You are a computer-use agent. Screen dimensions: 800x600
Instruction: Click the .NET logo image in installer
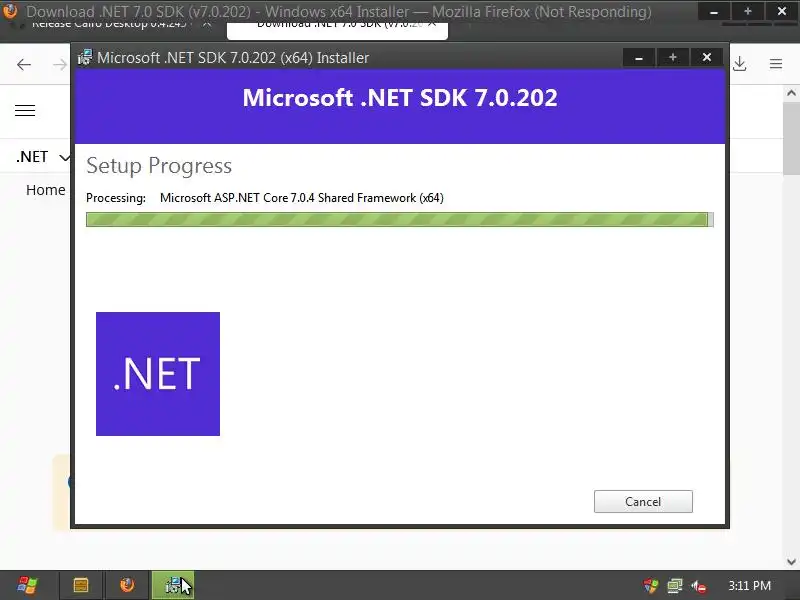[x=158, y=374]
